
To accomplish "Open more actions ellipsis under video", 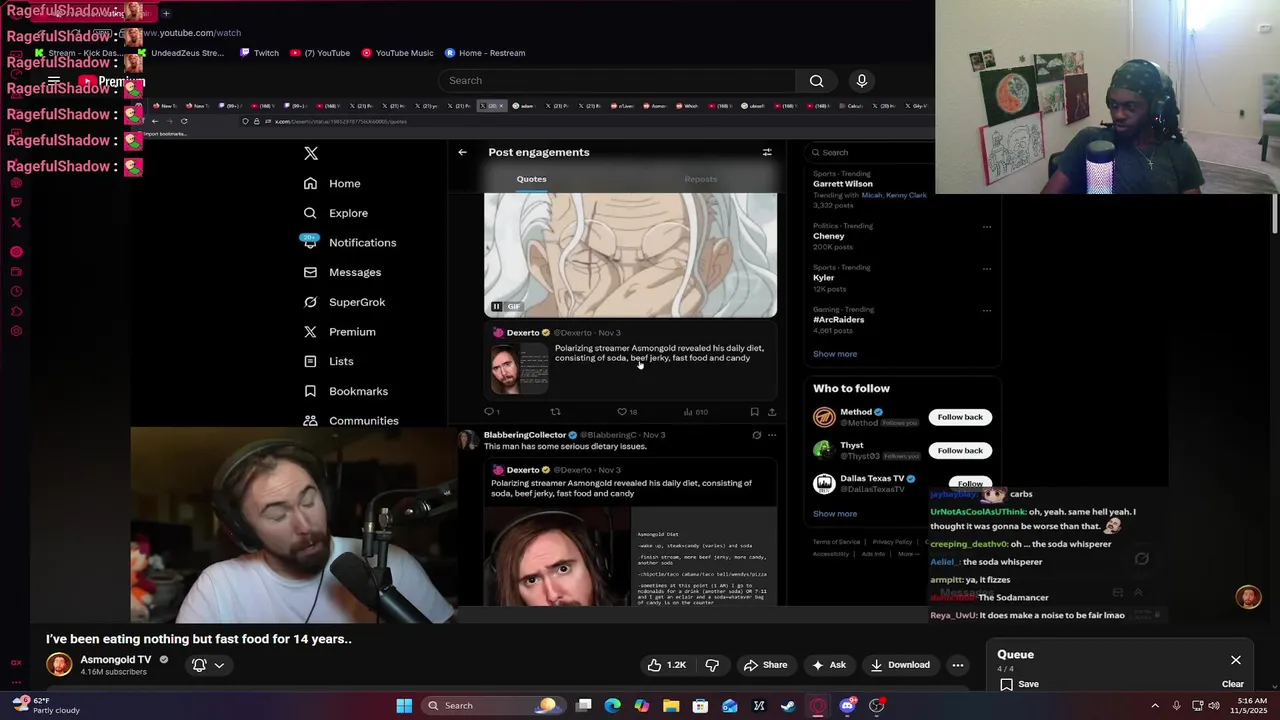I will (958, 665).
